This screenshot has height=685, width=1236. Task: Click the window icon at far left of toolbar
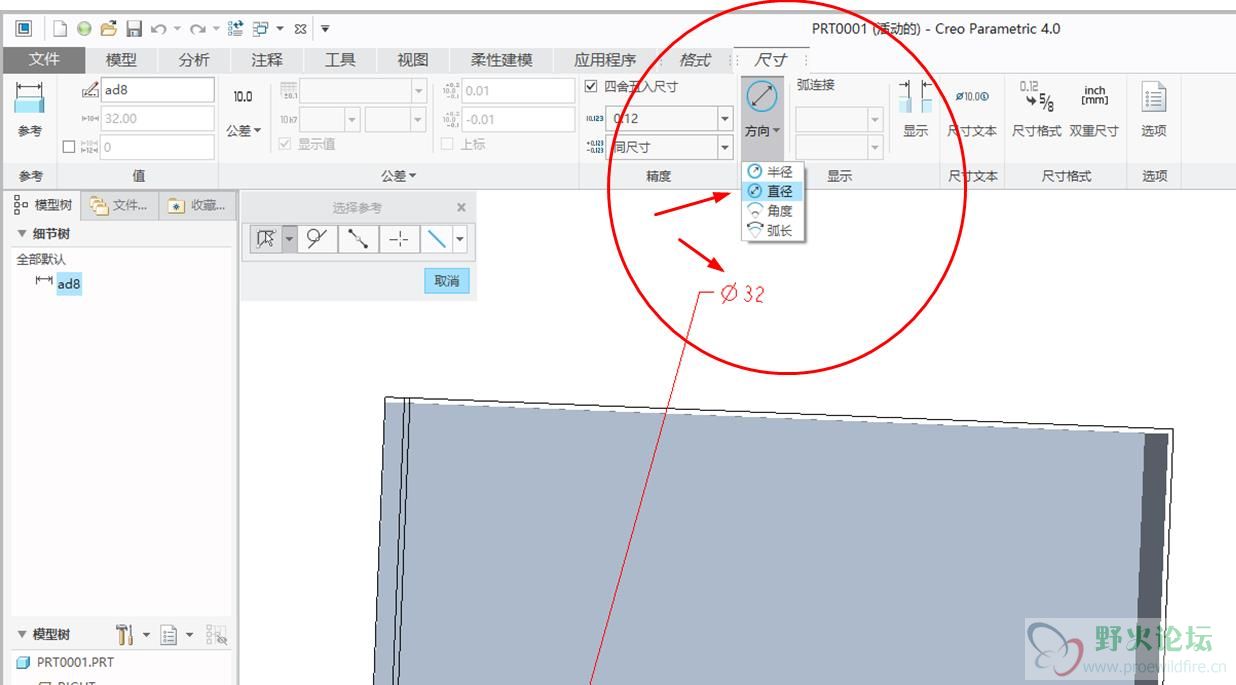coord(24,29)
